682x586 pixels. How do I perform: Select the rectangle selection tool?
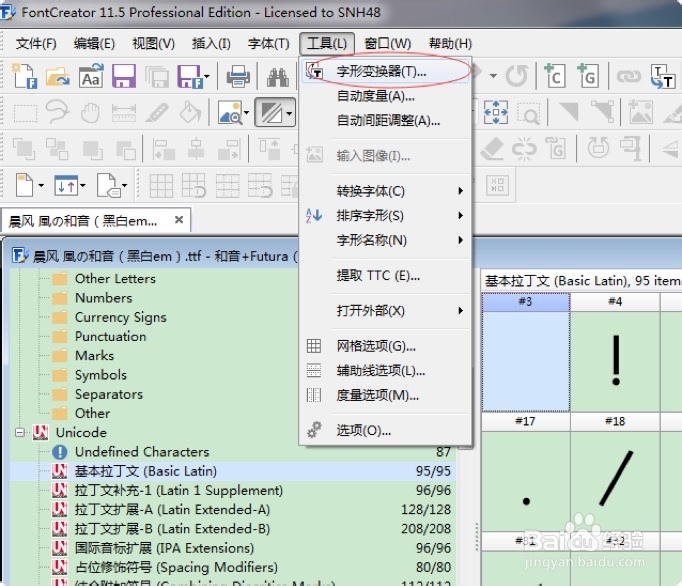pos(25,113)
